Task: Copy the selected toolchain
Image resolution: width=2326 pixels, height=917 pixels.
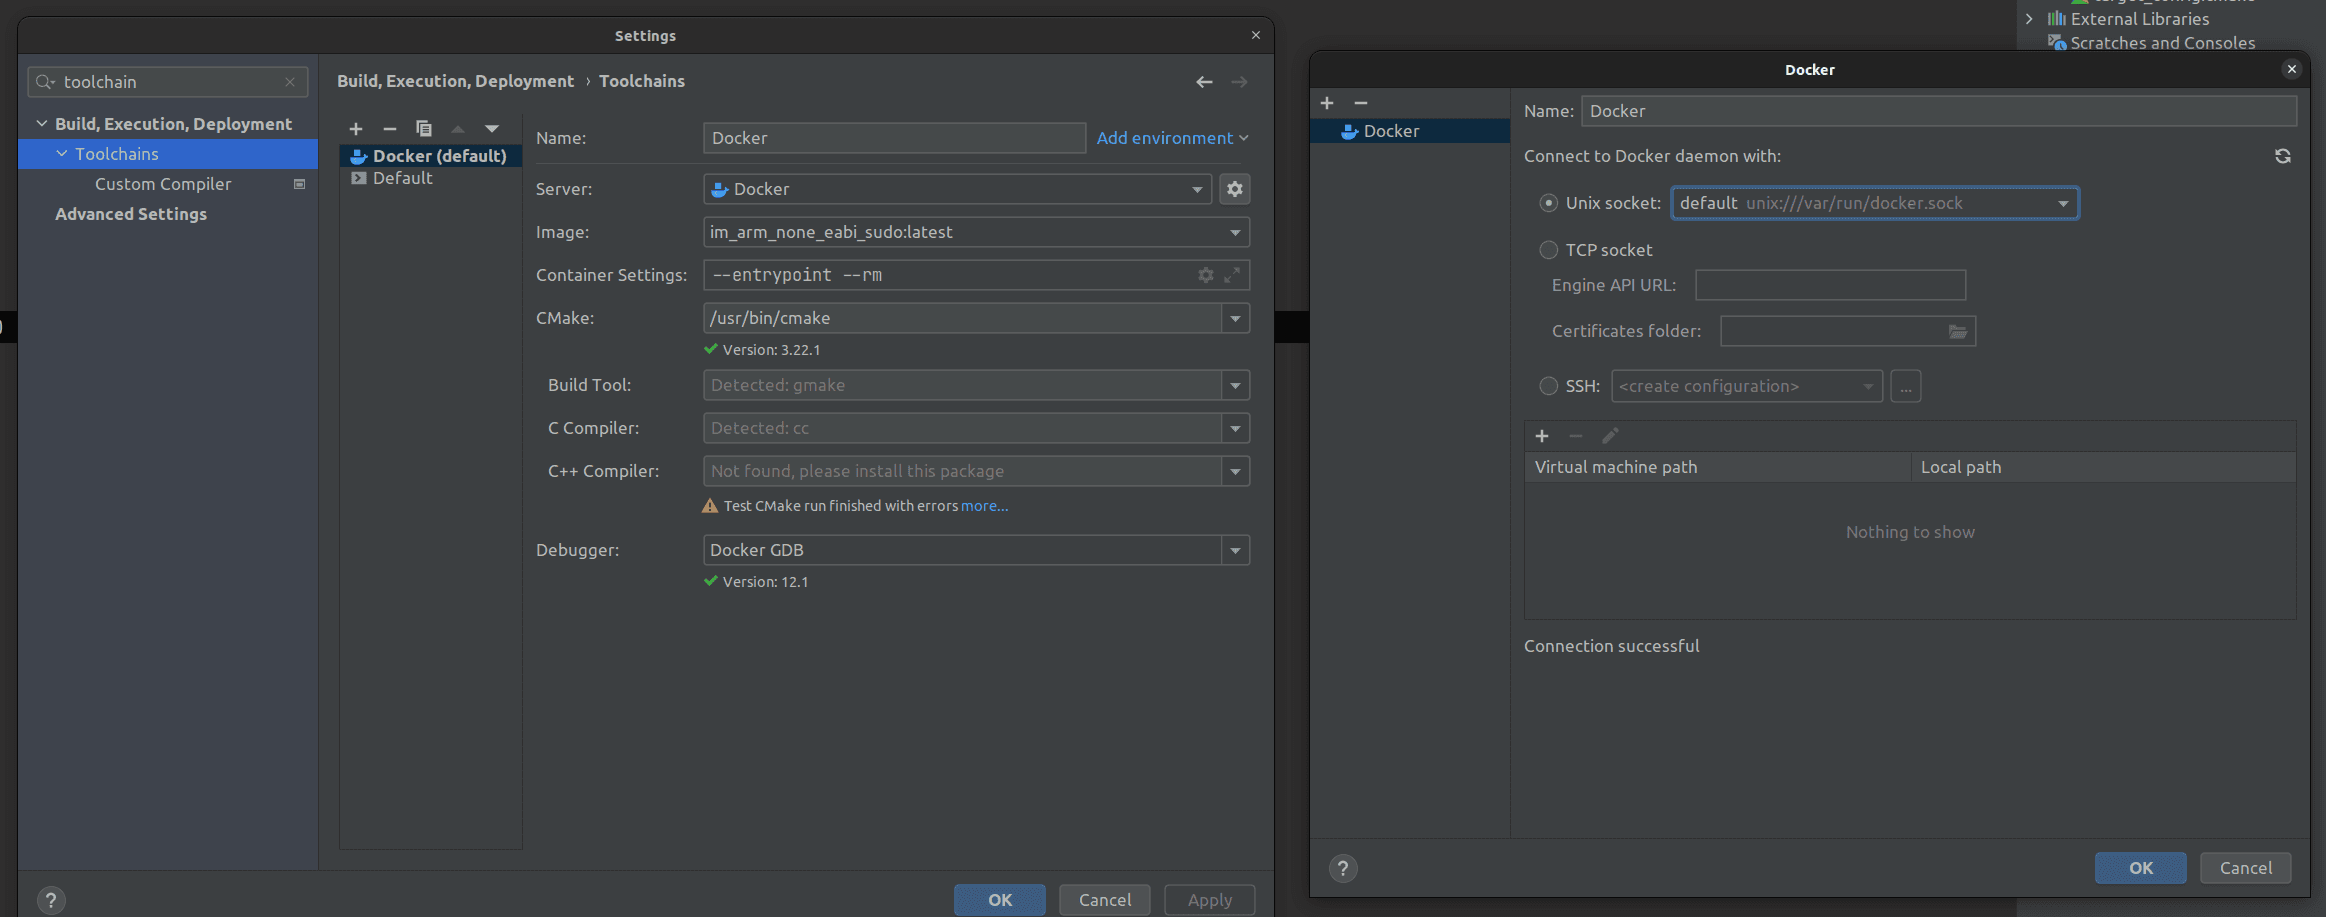Action: (424, 129)
